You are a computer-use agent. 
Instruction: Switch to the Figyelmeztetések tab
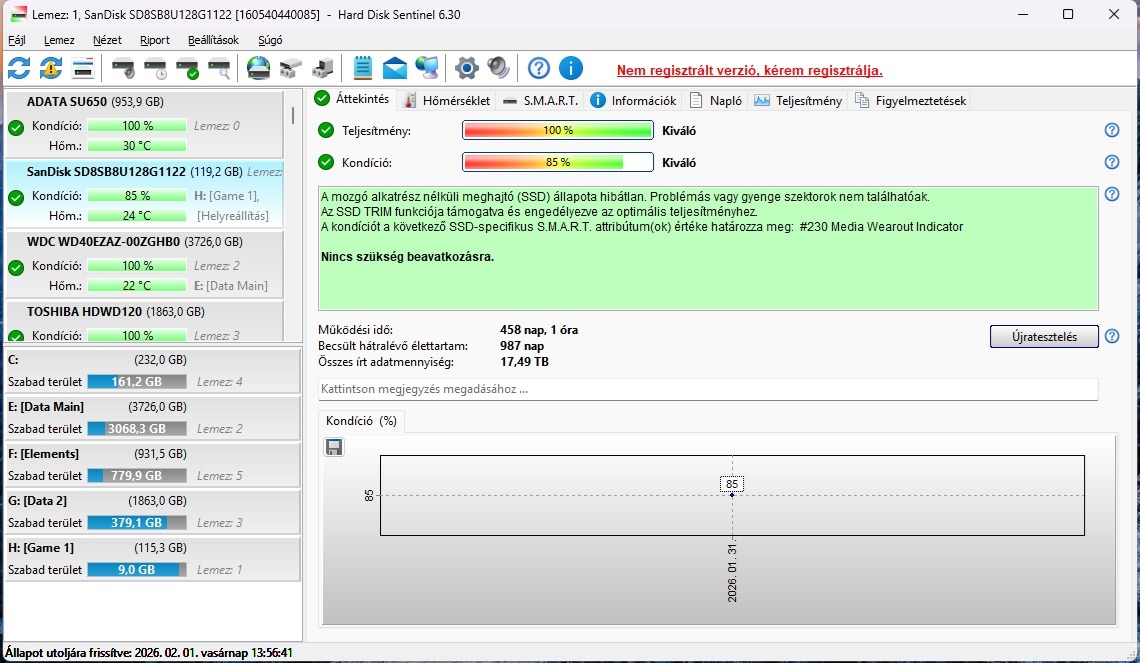910,100
